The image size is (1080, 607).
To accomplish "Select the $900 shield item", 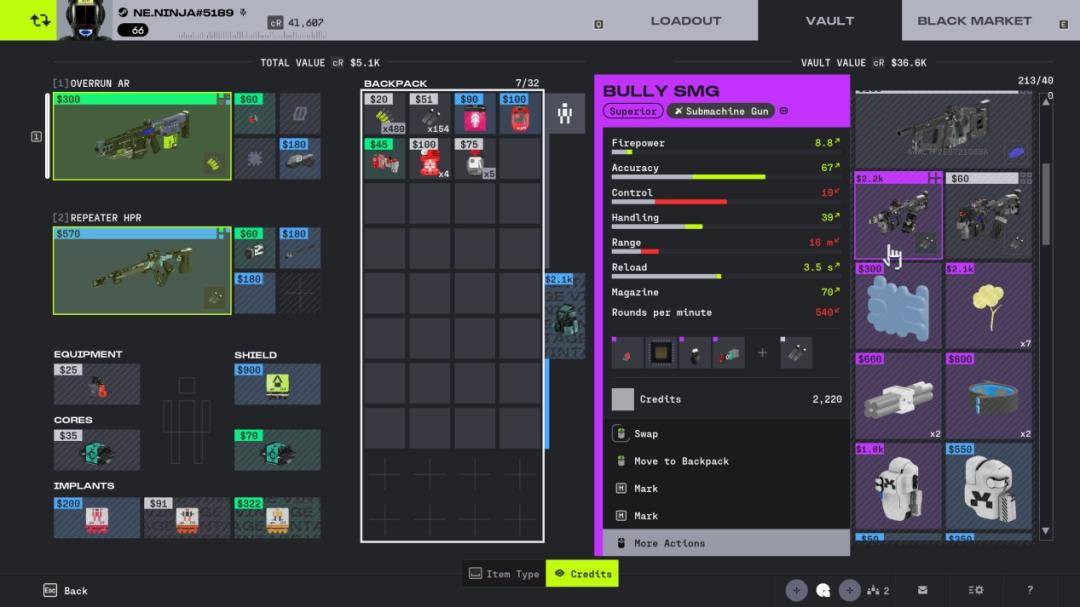I will coord(277,384).
